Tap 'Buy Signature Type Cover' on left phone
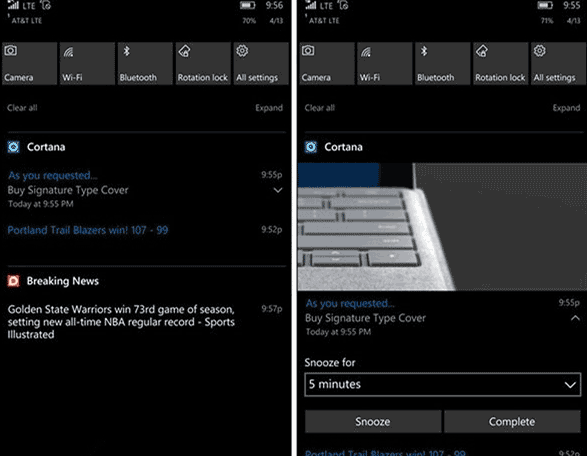 coord(68,190)
